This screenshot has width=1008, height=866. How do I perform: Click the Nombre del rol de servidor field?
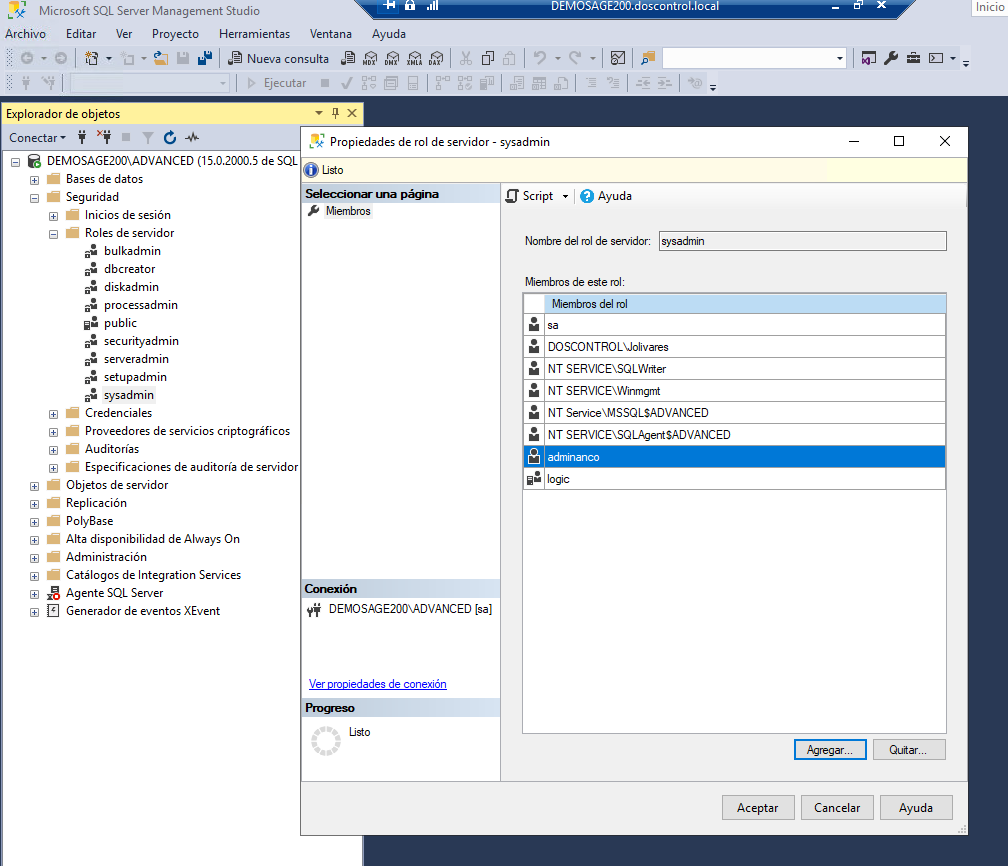click(802, 241)
